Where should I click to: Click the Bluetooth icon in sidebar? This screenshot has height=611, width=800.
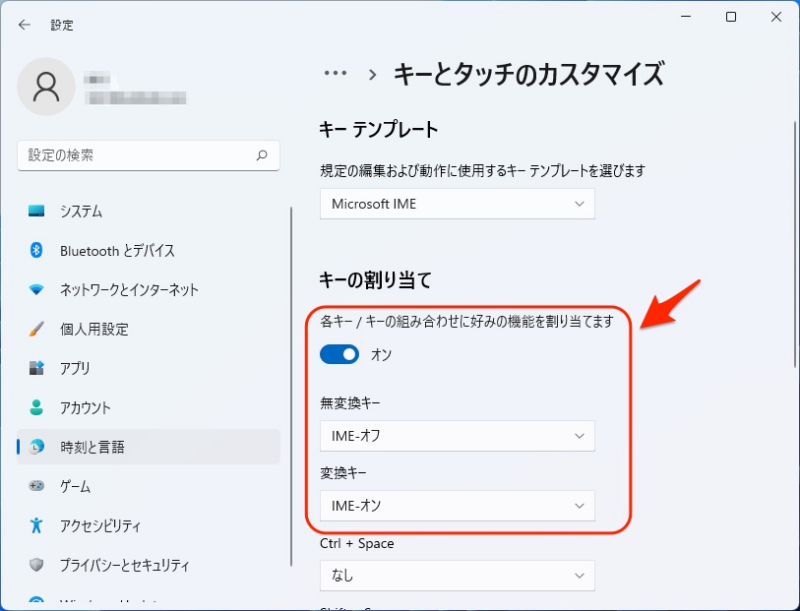tap(36, 250)
